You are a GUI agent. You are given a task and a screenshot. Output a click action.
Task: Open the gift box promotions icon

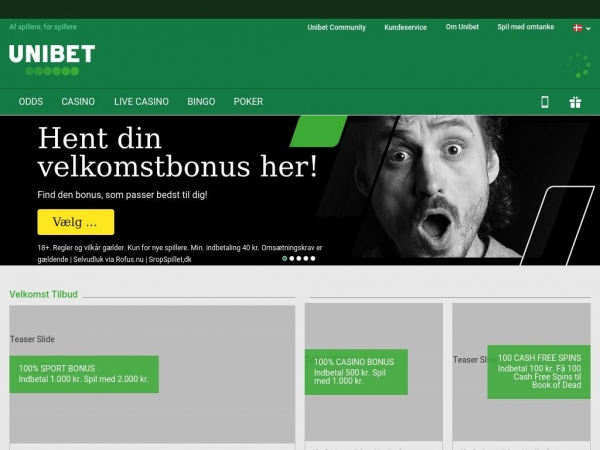(575, 102)
